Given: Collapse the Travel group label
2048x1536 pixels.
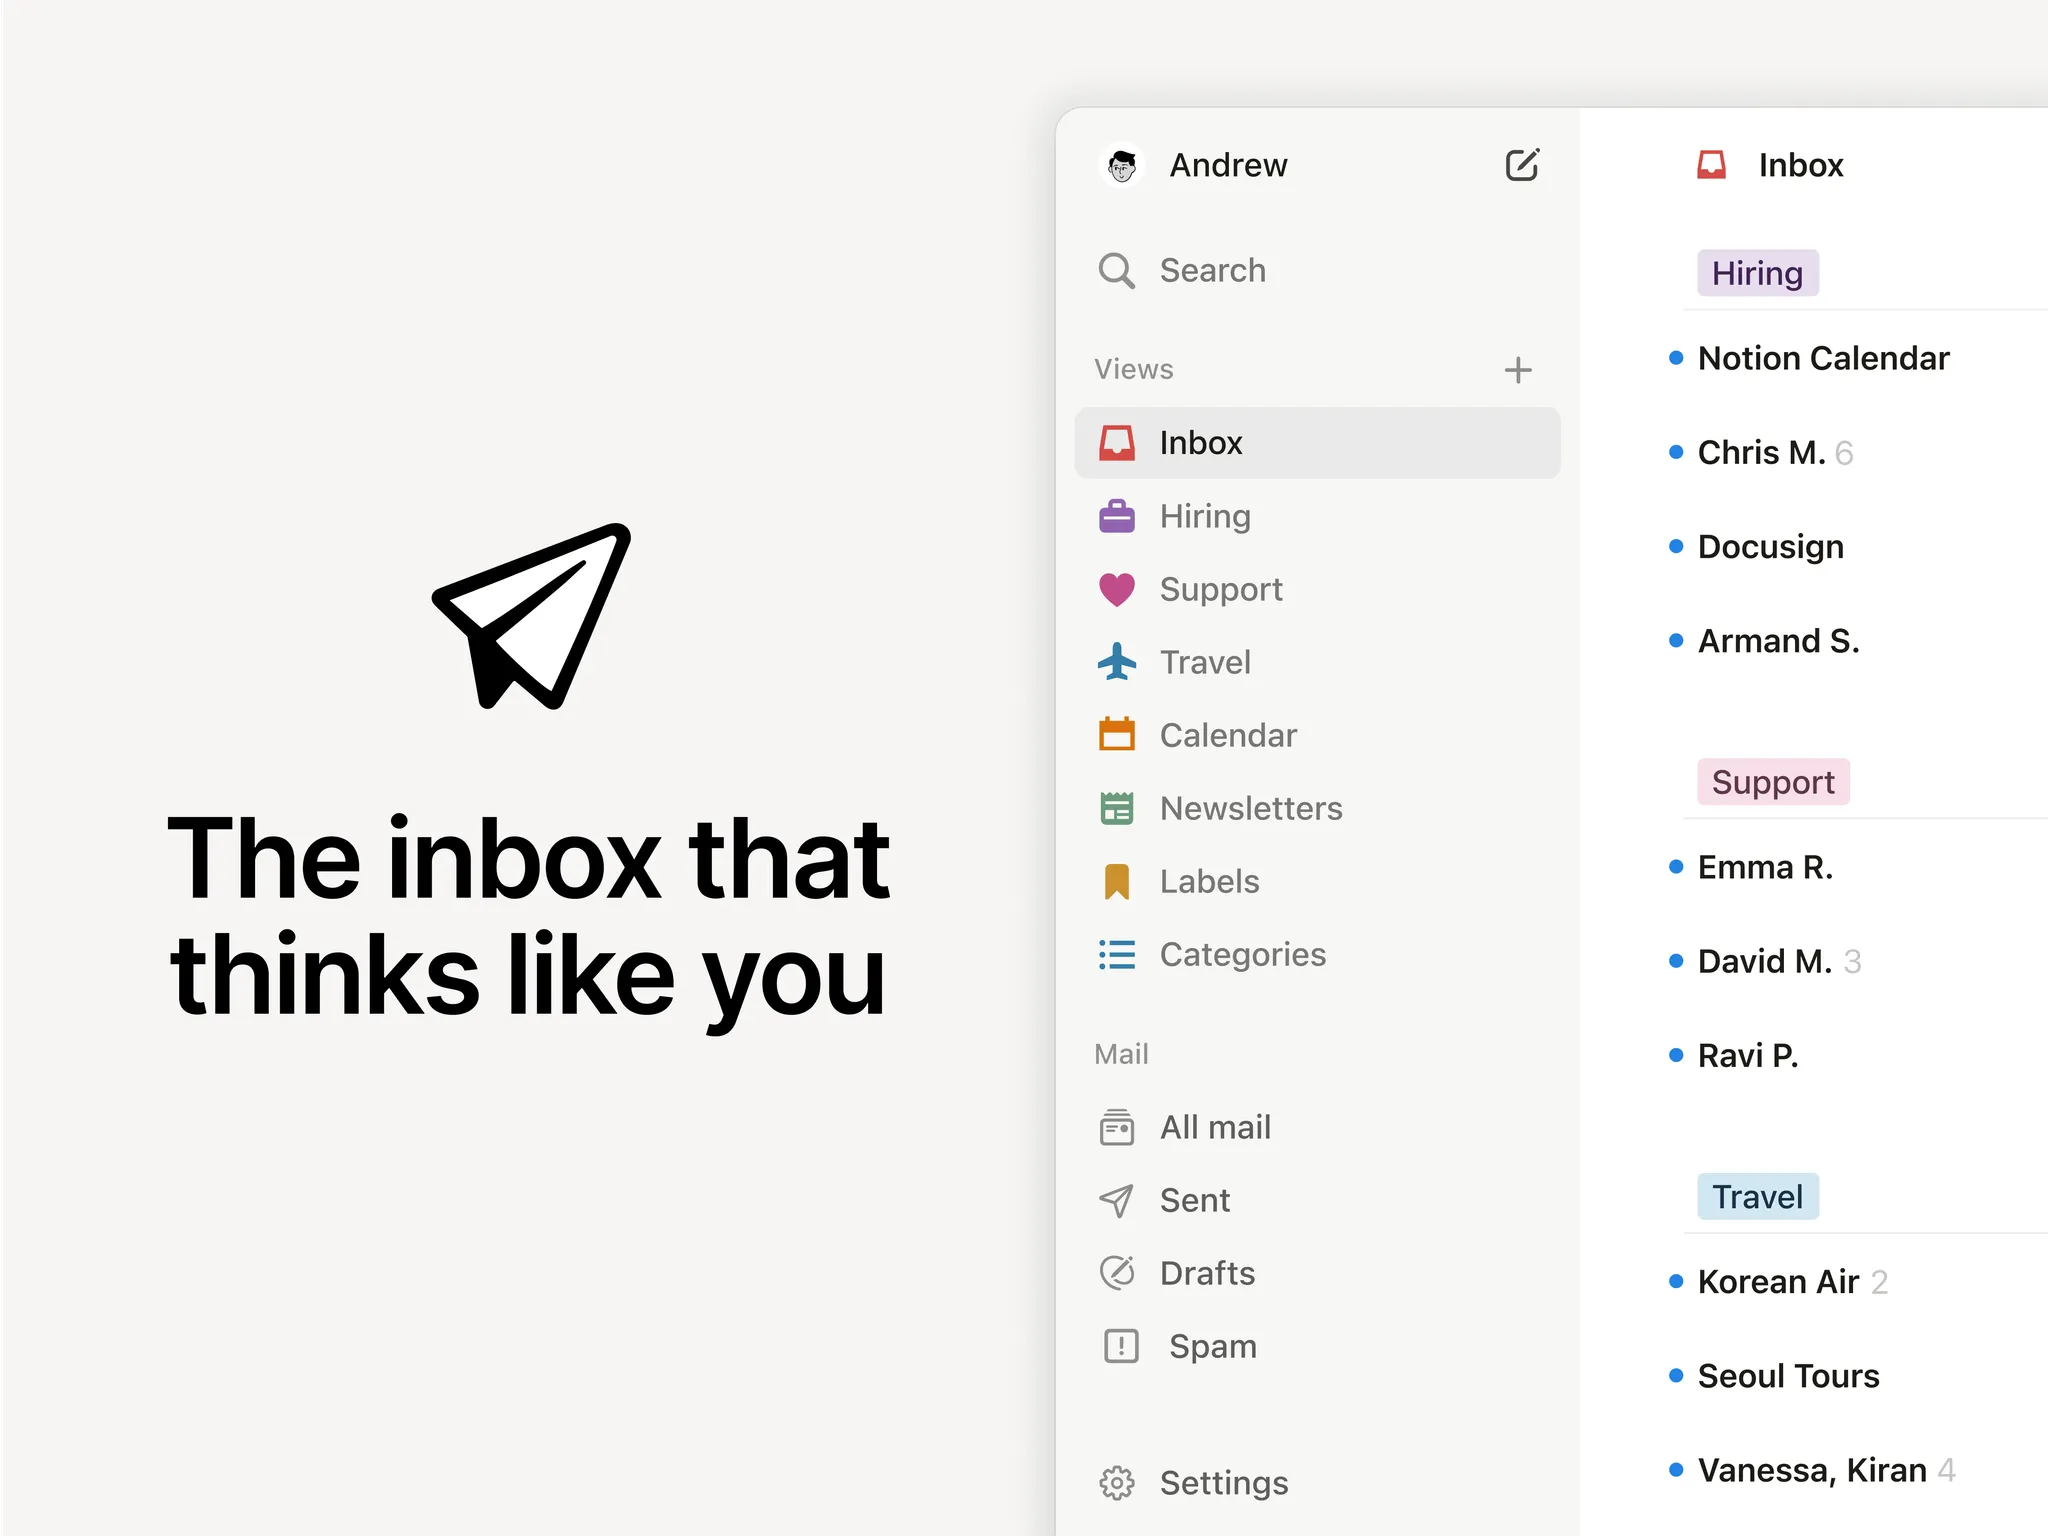Looking at the screenshot, I should click(x=1757, y=1196).
